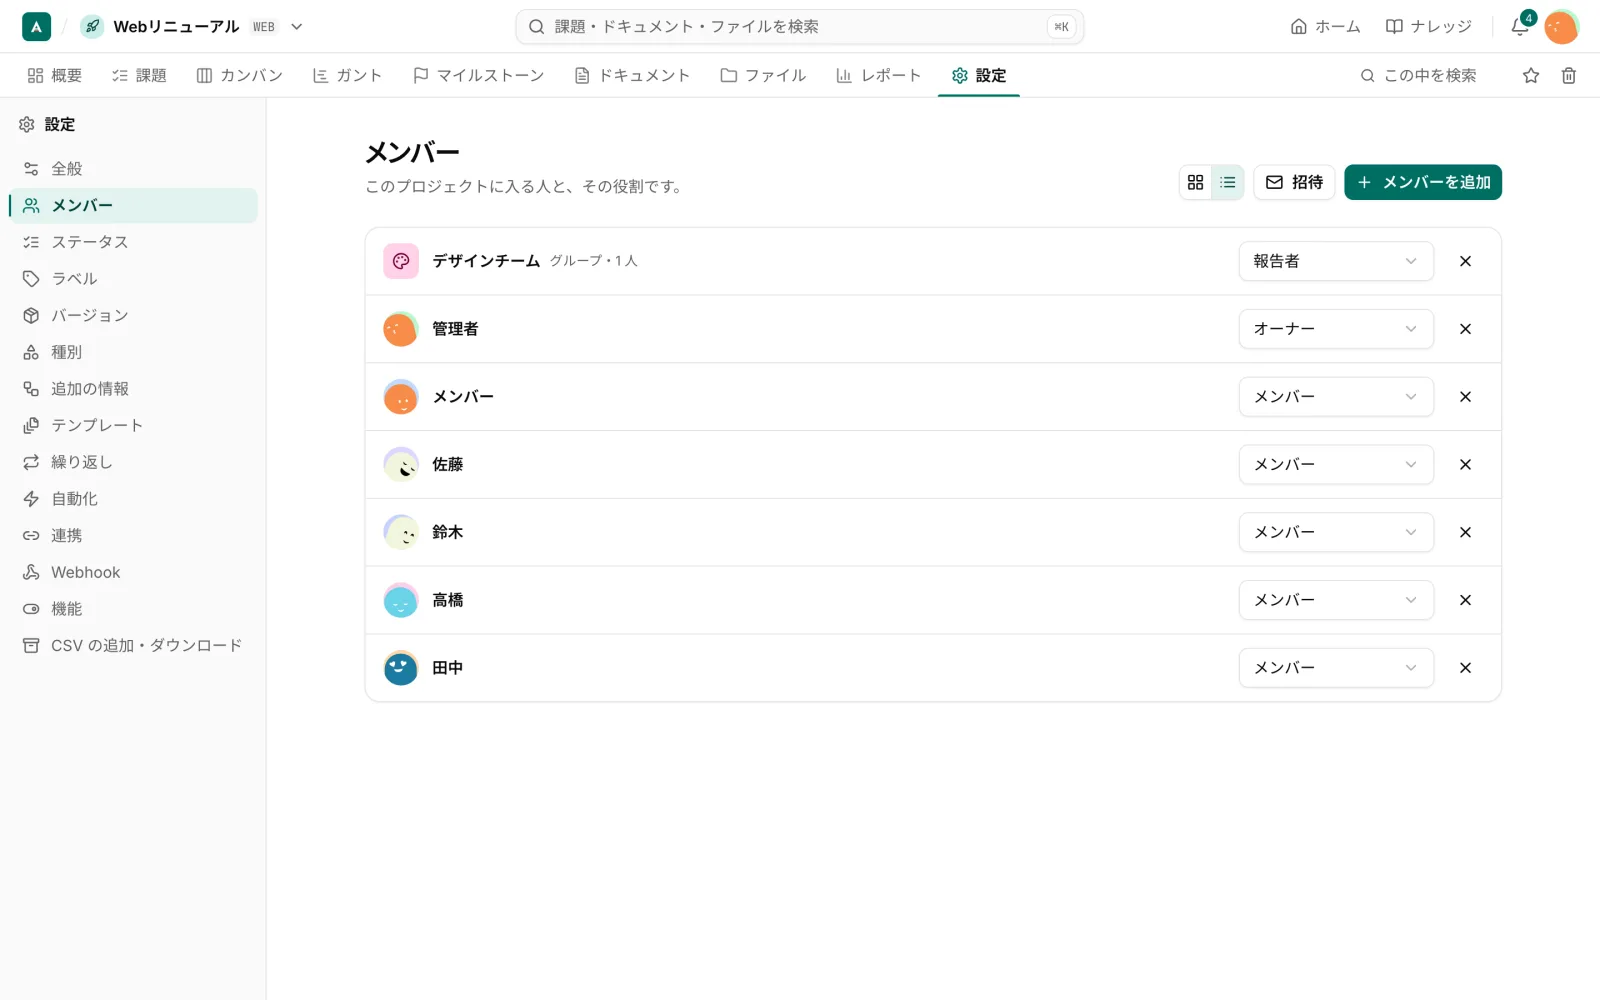Open Webhook settings in sidebar
This screenshot has width=1600, height=1000.
click(134, 572)
